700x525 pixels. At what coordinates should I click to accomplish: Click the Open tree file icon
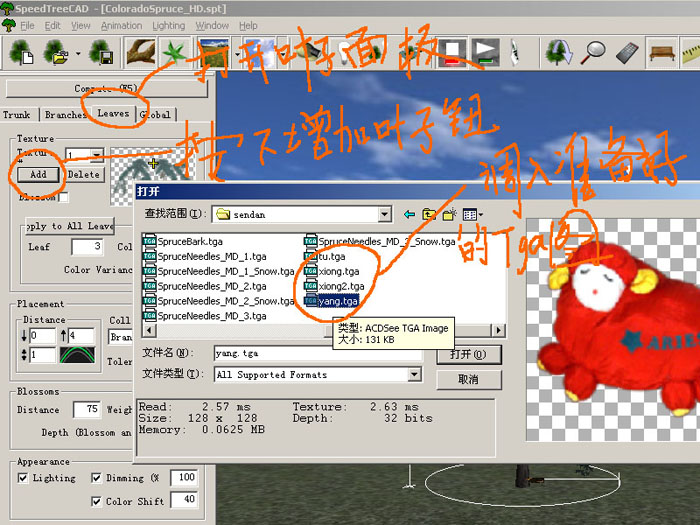(x=56, y=52)
